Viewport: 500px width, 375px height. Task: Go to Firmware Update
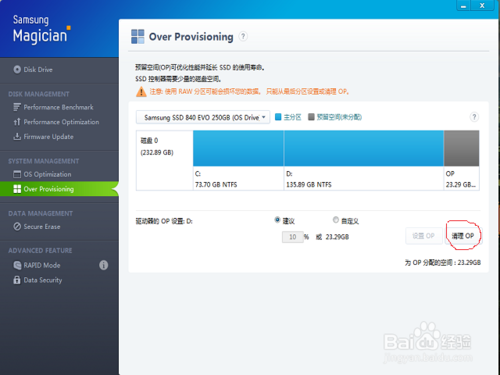tap(49, 137)
